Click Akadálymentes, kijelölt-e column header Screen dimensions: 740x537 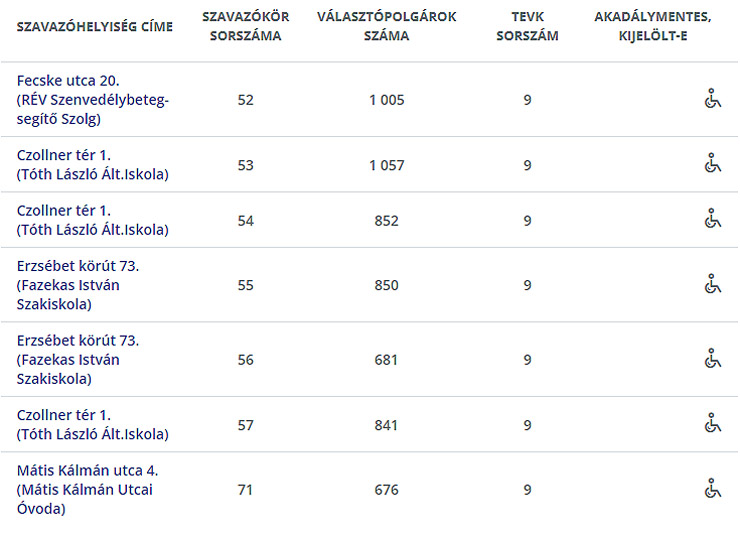coord(653,27)
